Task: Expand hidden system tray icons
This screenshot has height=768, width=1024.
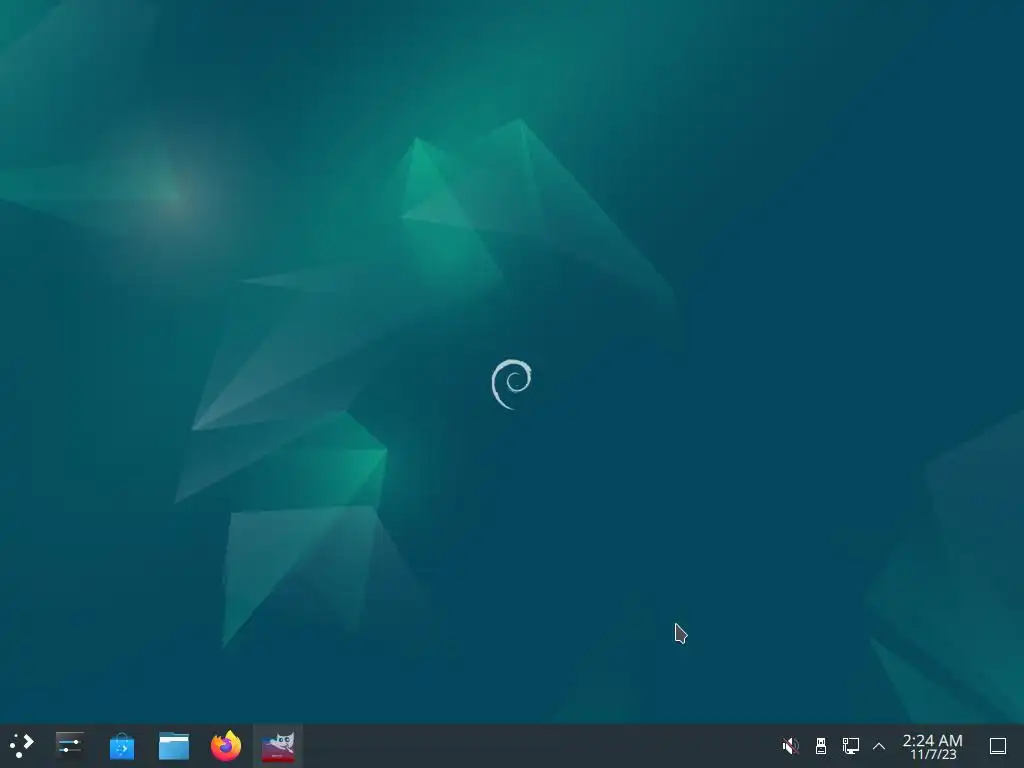Action: (879, 746)
